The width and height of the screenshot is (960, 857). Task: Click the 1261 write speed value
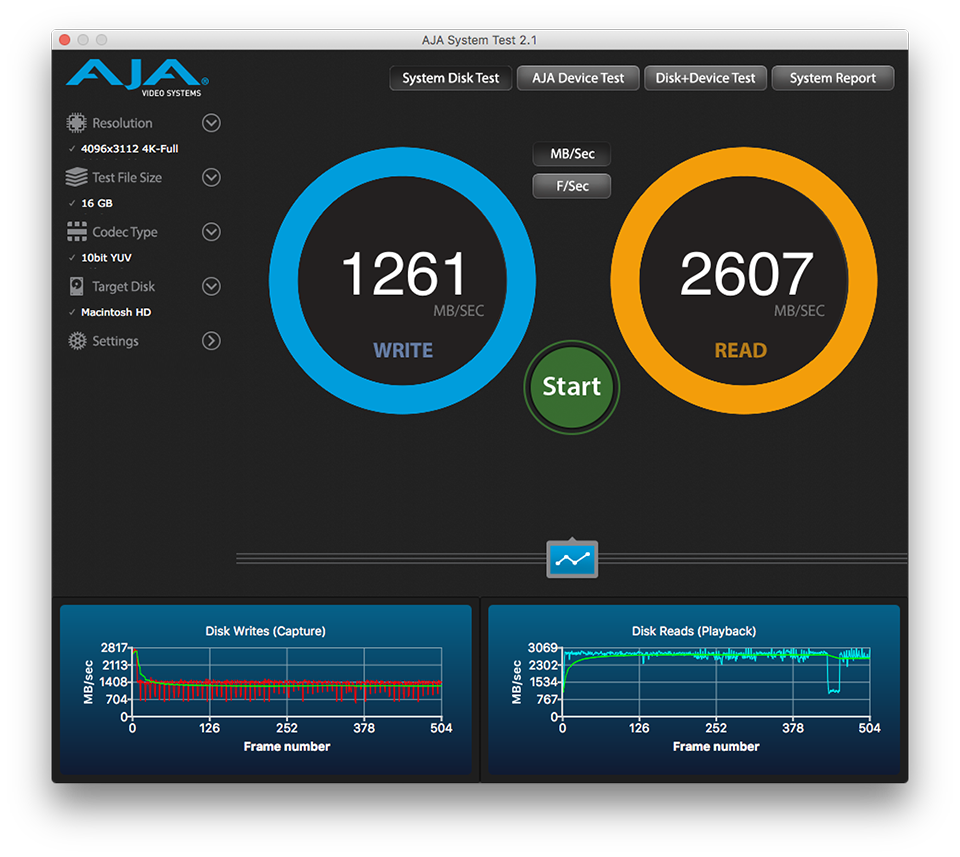tap(404, 274)
